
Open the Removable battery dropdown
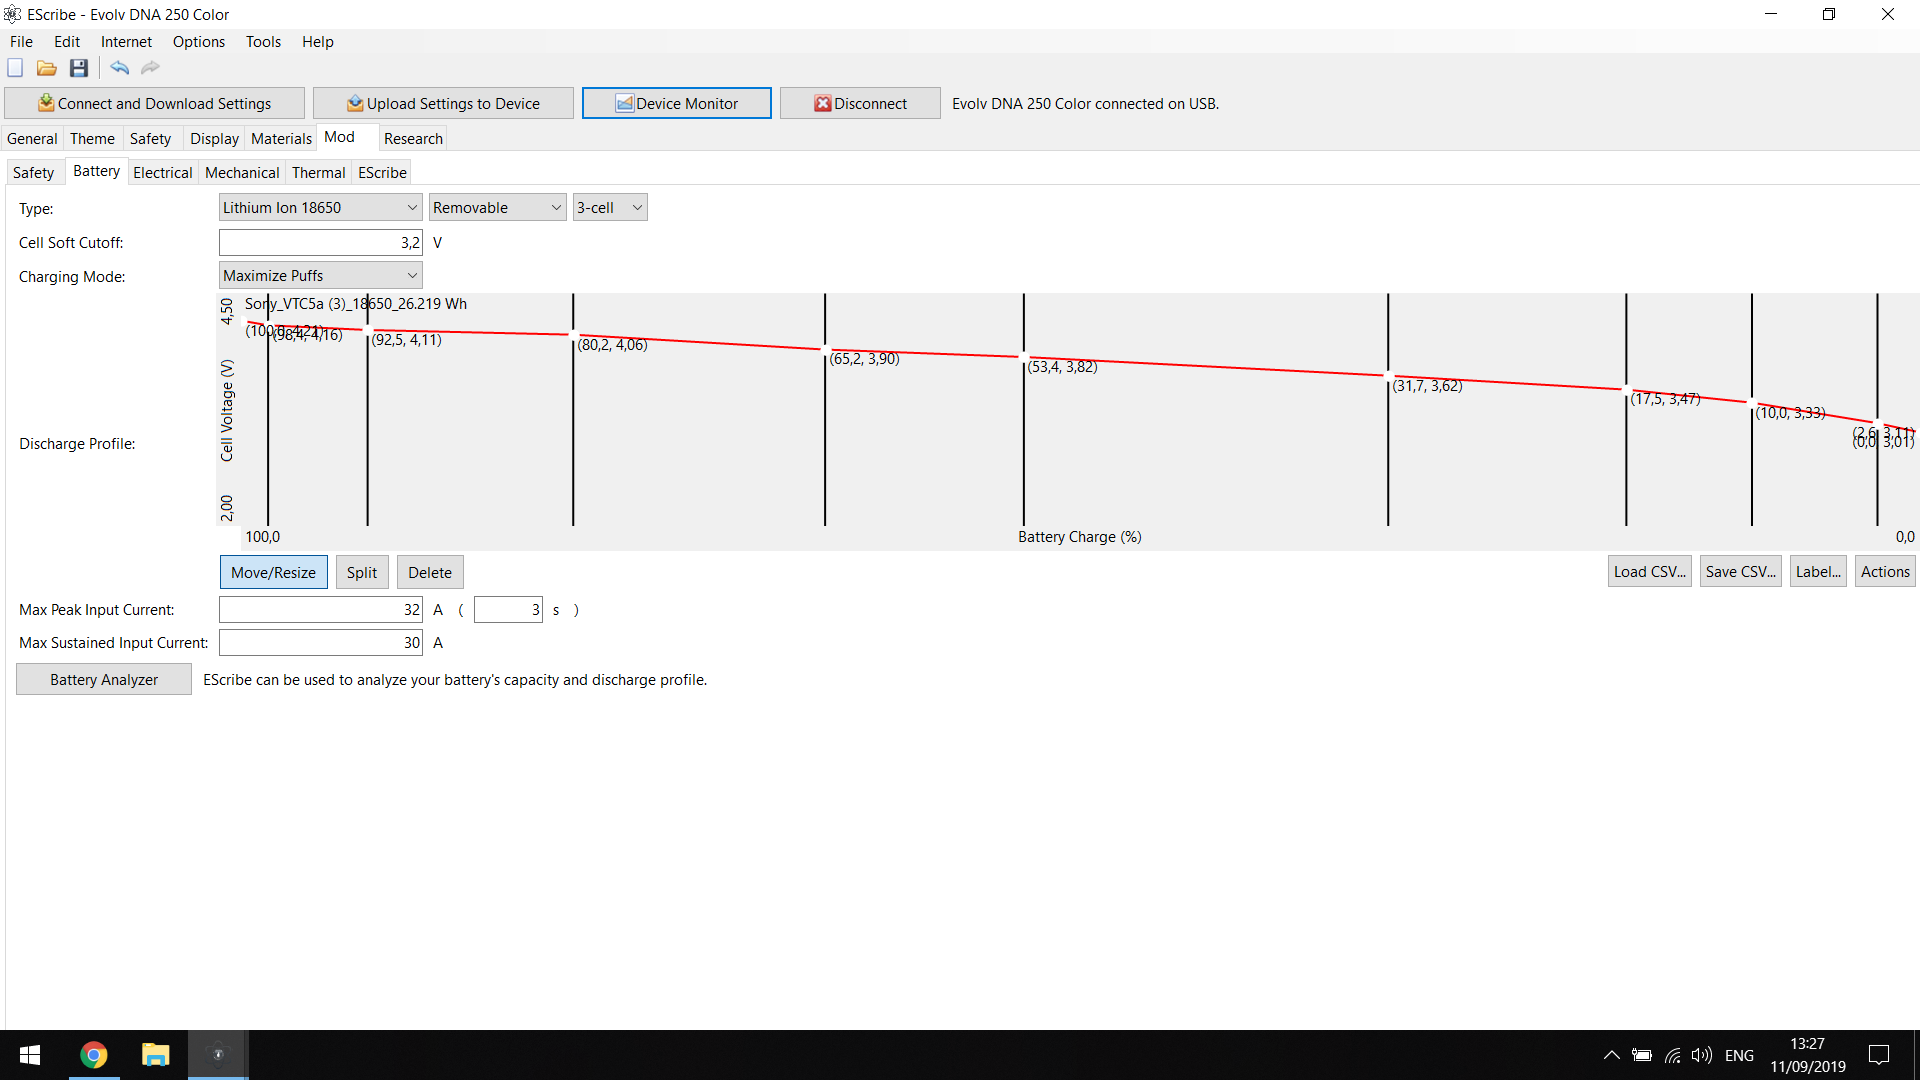(x=497, y=207)
